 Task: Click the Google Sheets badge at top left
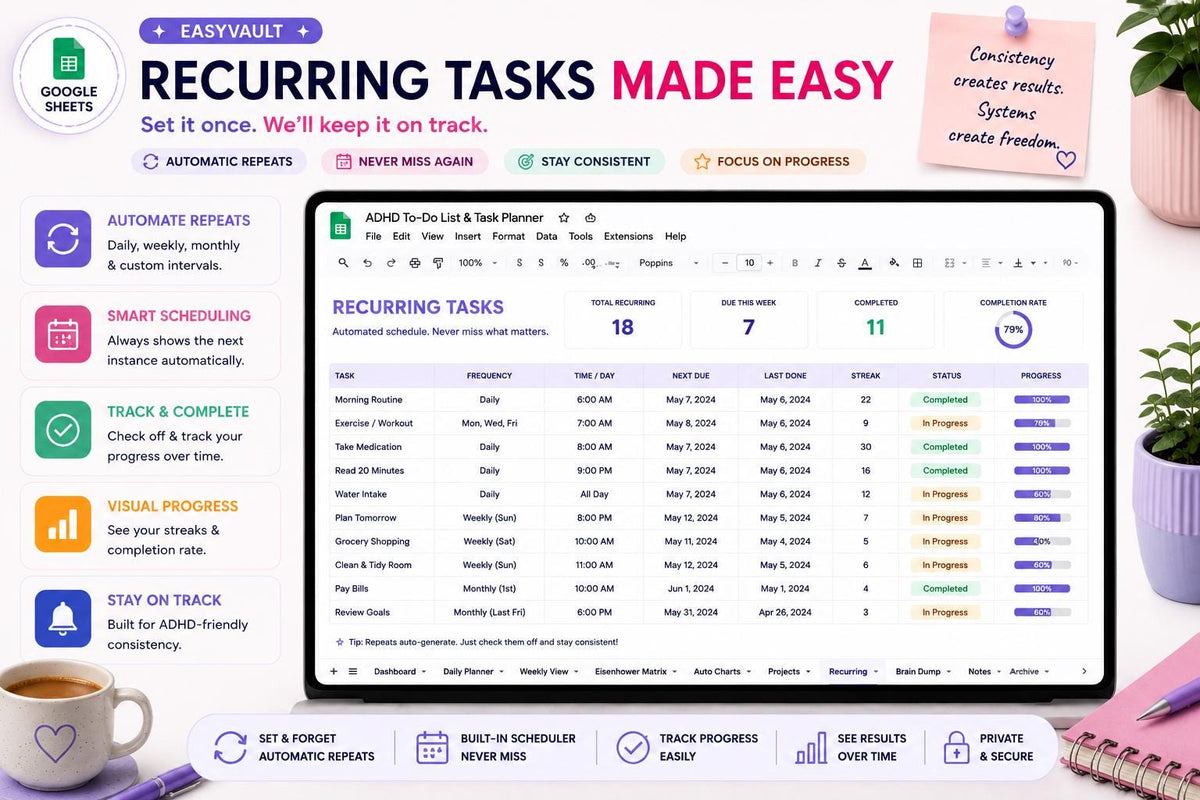click(68, 75)
